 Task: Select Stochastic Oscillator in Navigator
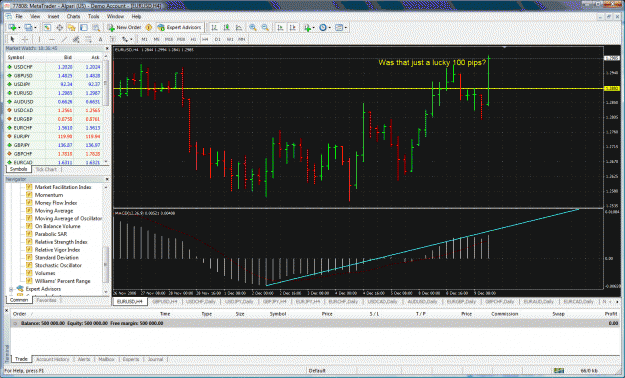[58, 265]
